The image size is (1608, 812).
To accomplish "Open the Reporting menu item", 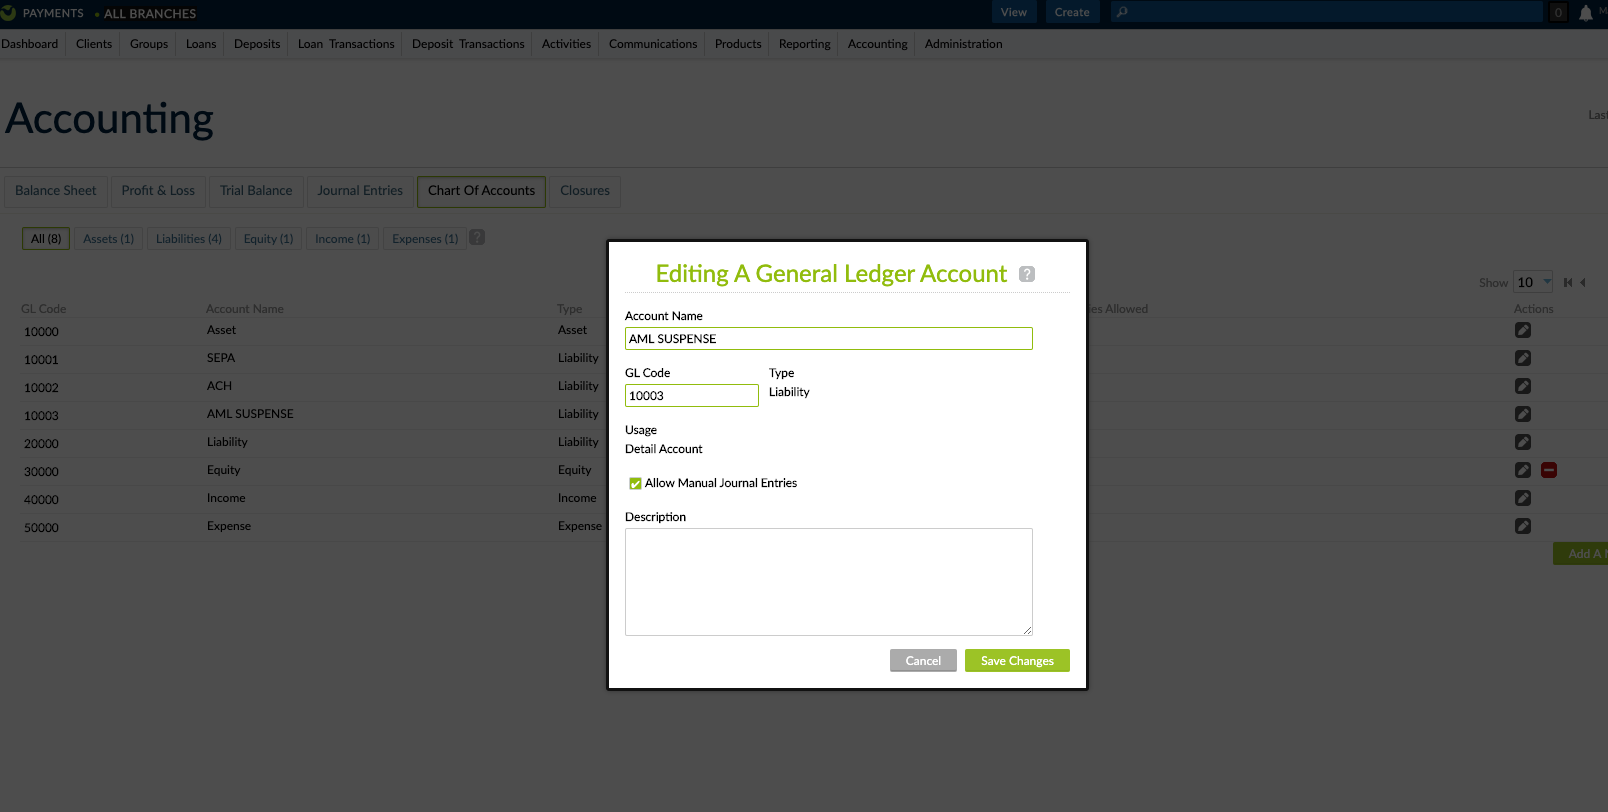I will (x=804, y=44).
